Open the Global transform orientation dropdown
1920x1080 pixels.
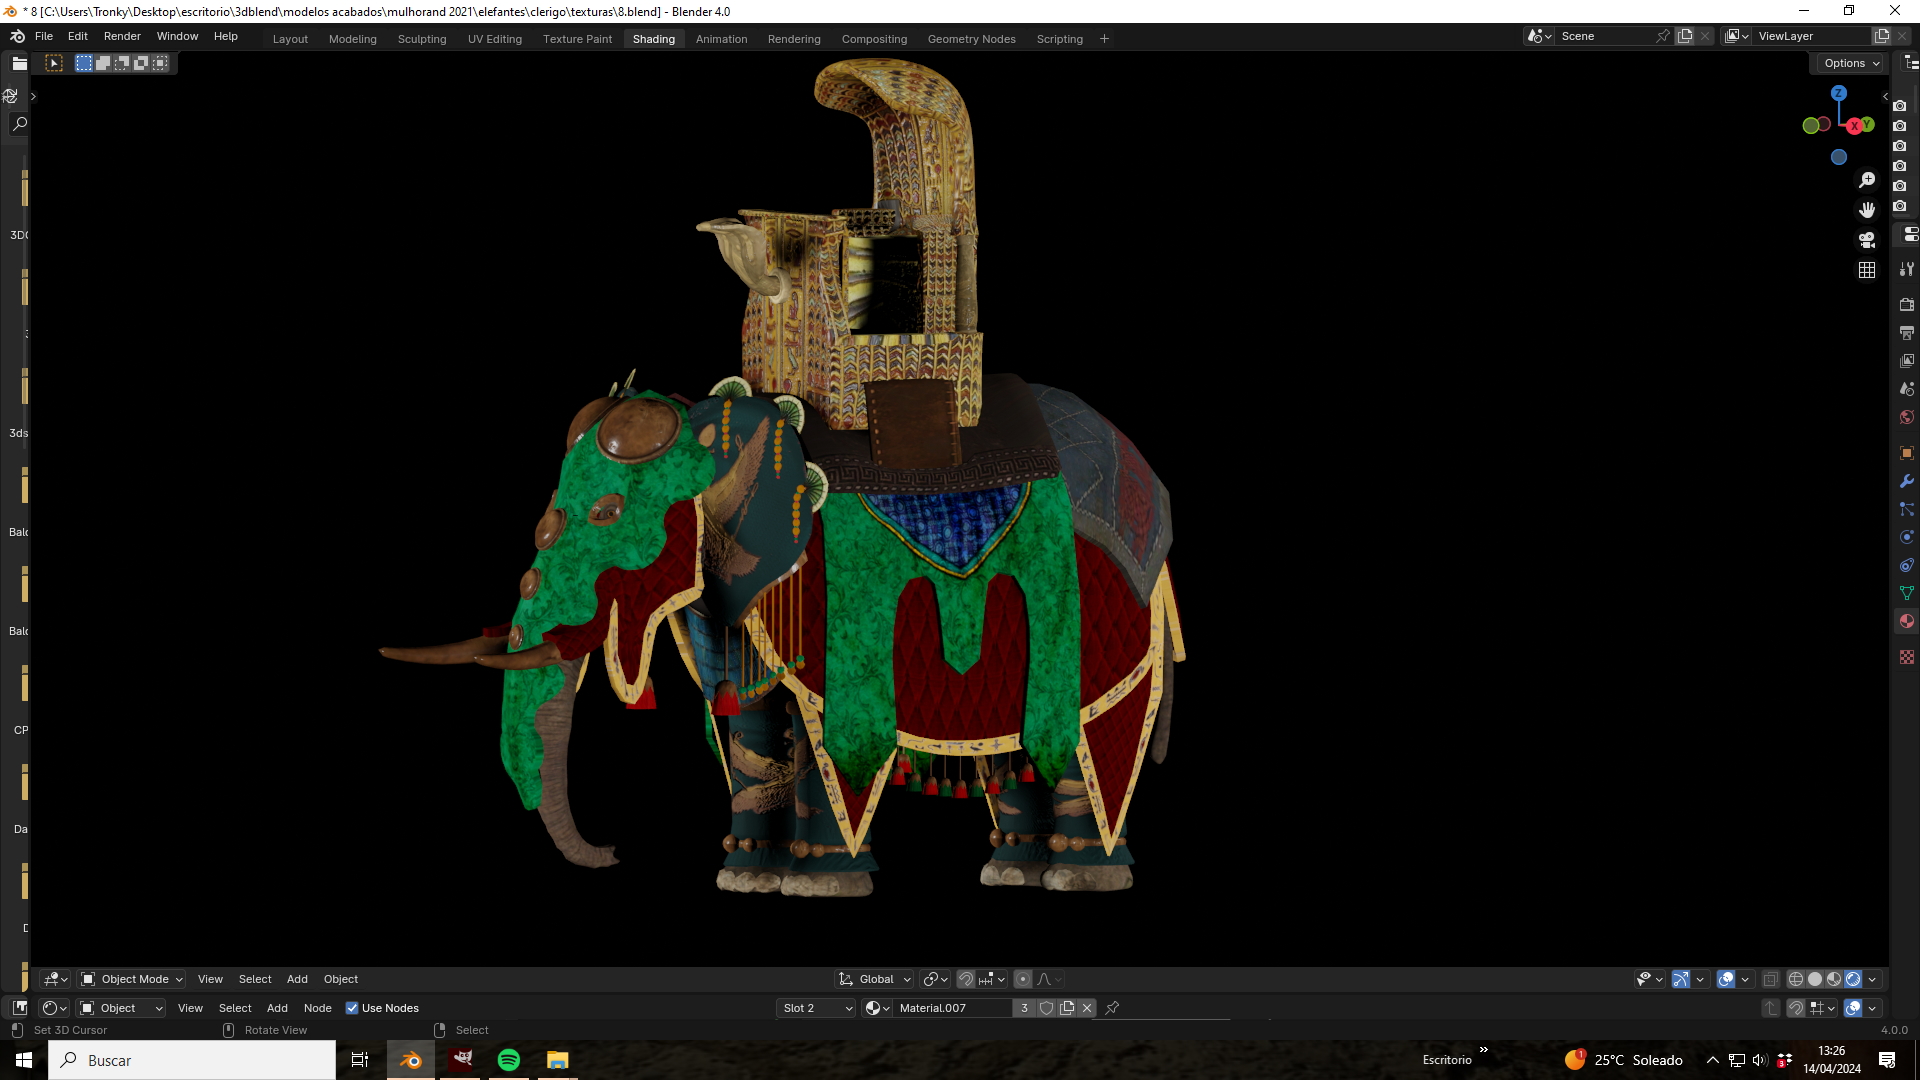coord(875,979)
